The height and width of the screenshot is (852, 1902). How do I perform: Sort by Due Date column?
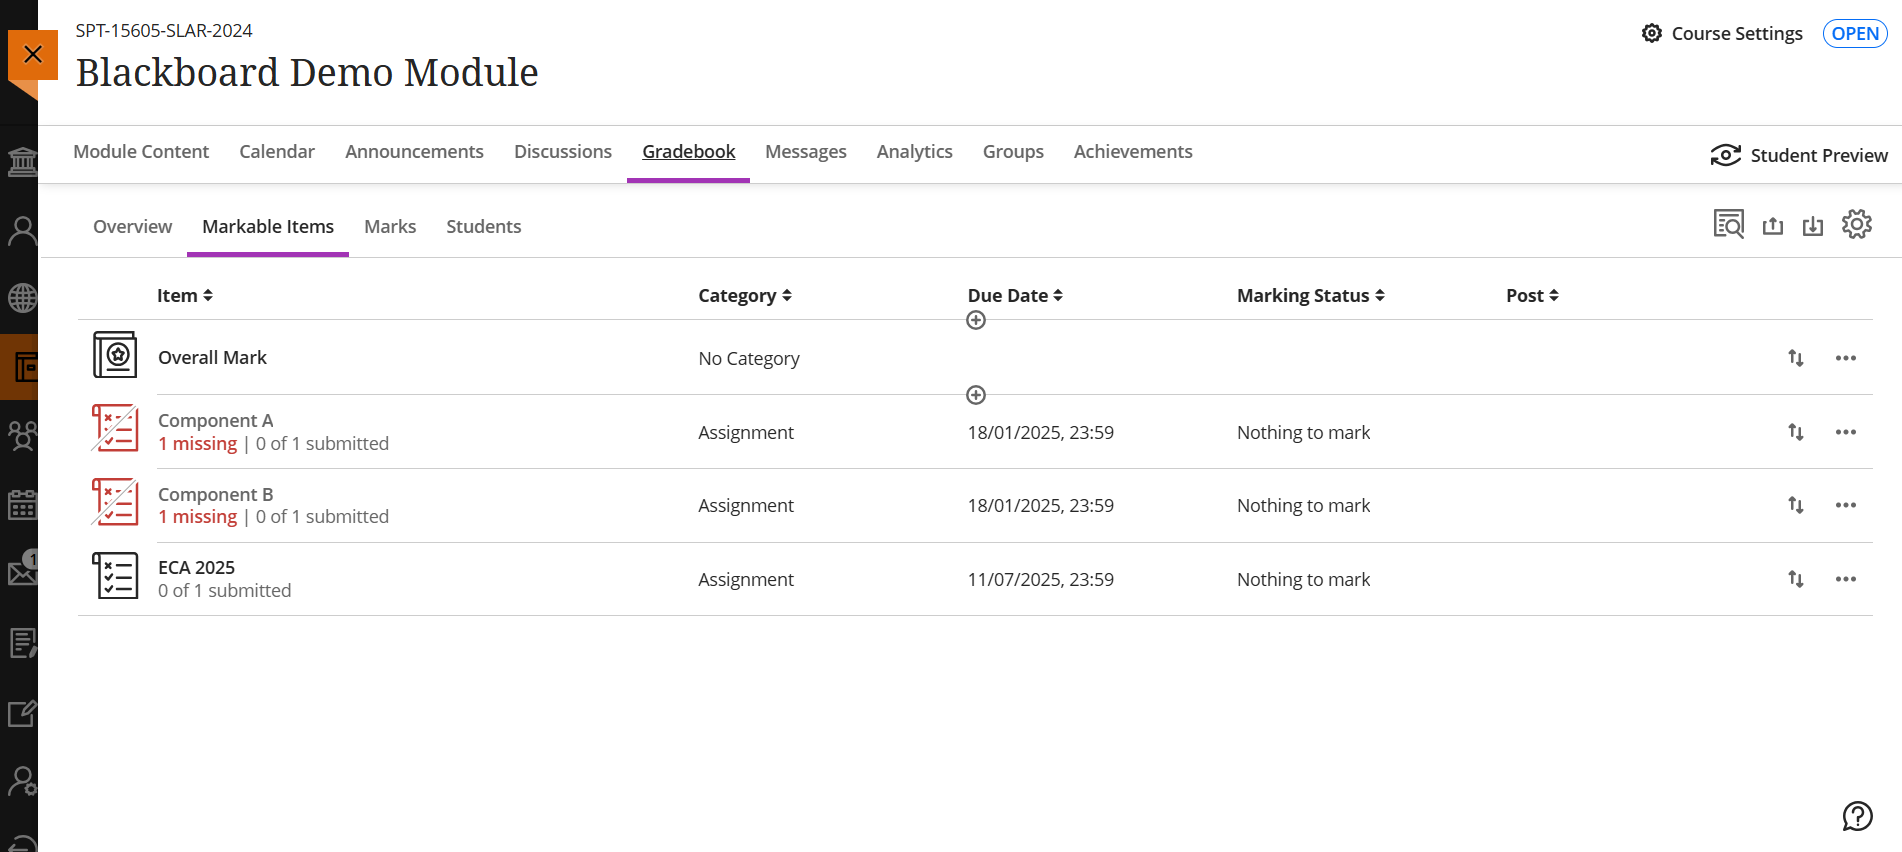(1015, 295)
